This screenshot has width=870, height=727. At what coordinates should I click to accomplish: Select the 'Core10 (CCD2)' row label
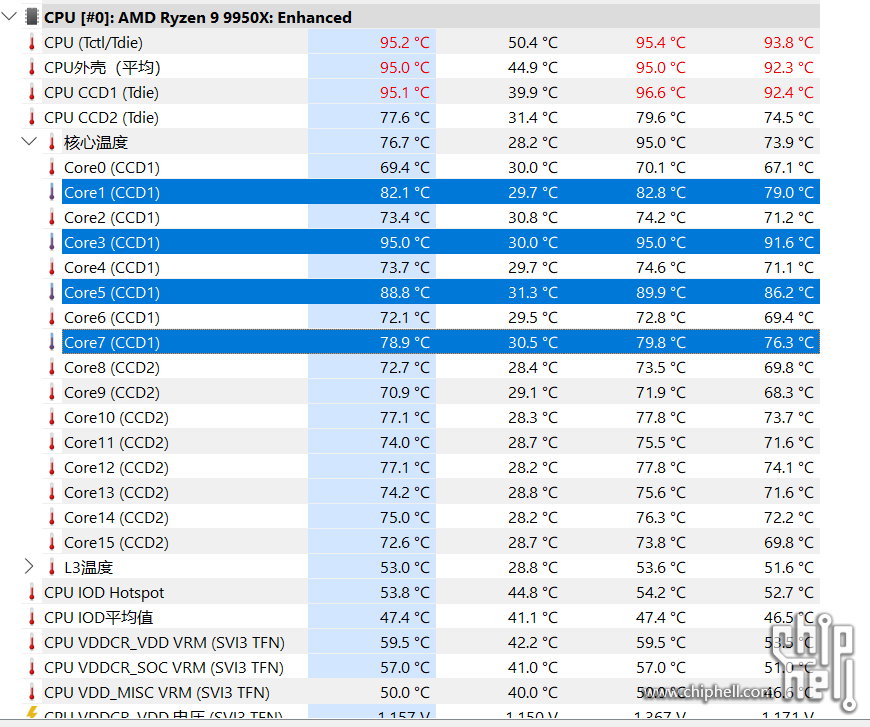[116, 417]
